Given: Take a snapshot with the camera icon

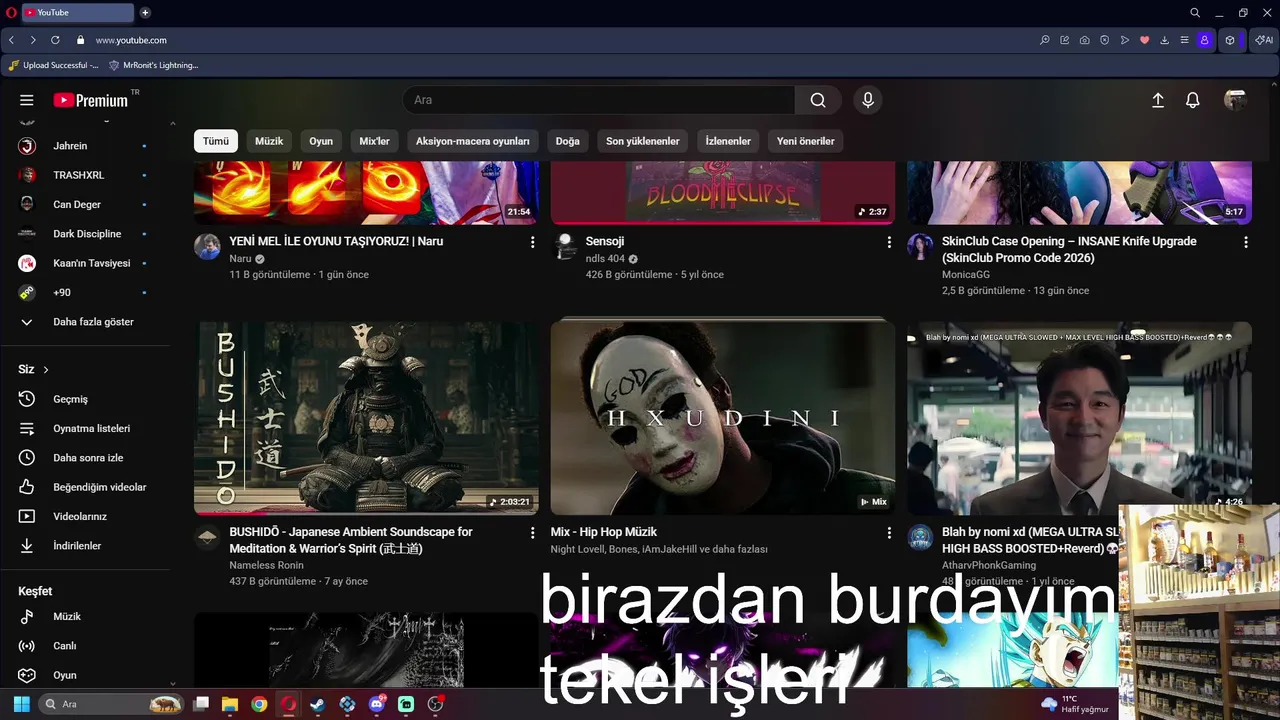Looking at the screenshot, I should (1085, 40).
